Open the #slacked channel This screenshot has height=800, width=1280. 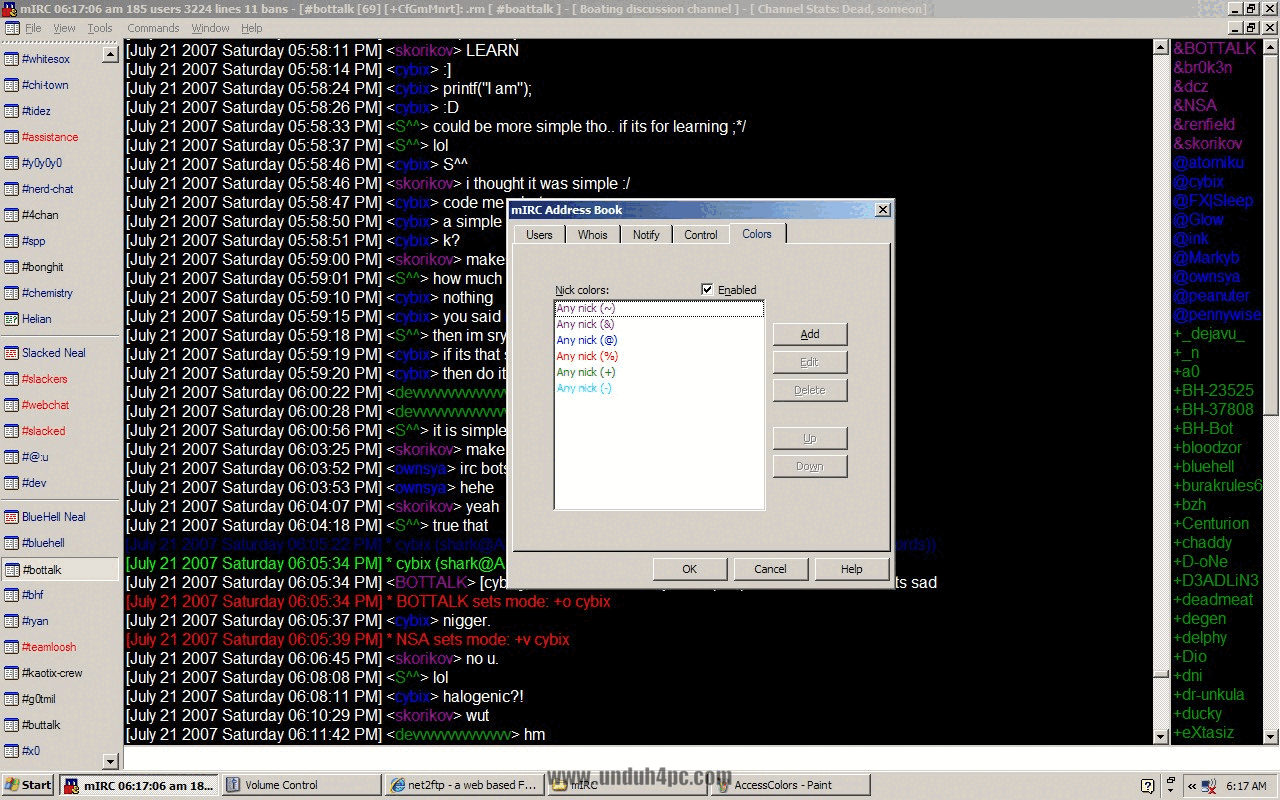(x=60, y=431)
